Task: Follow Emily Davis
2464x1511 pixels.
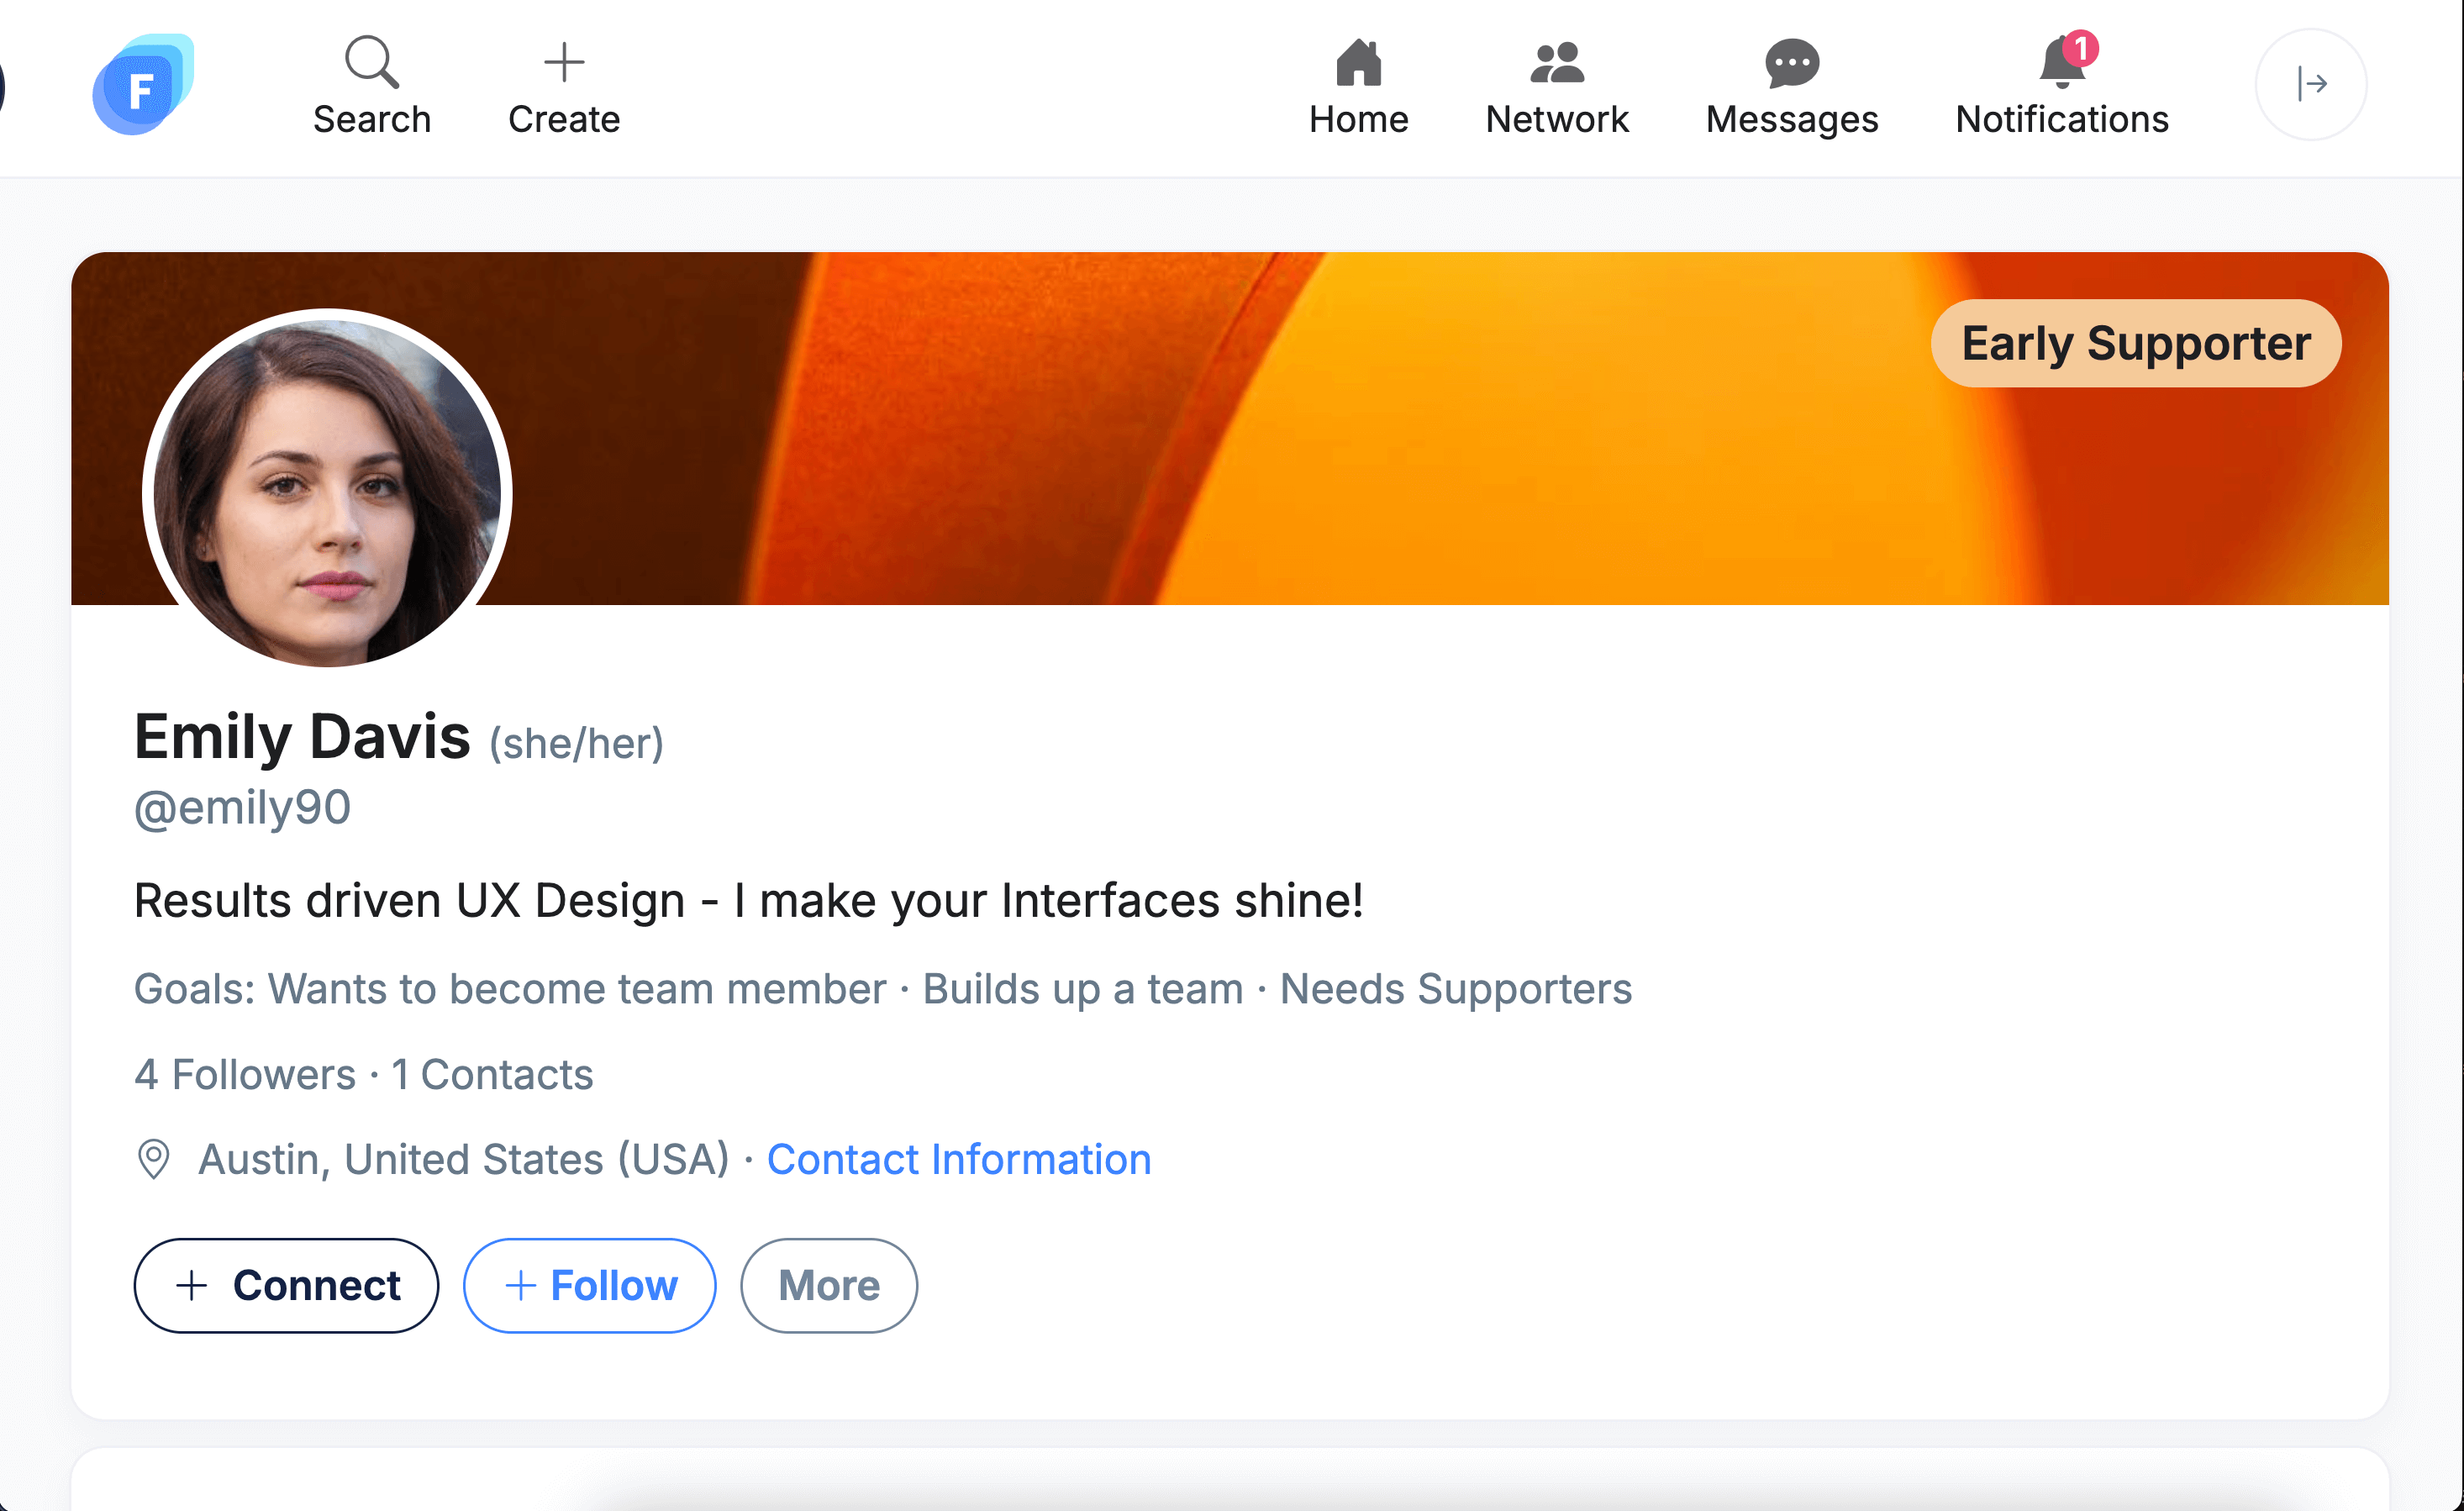Action: pos(590,1285)
